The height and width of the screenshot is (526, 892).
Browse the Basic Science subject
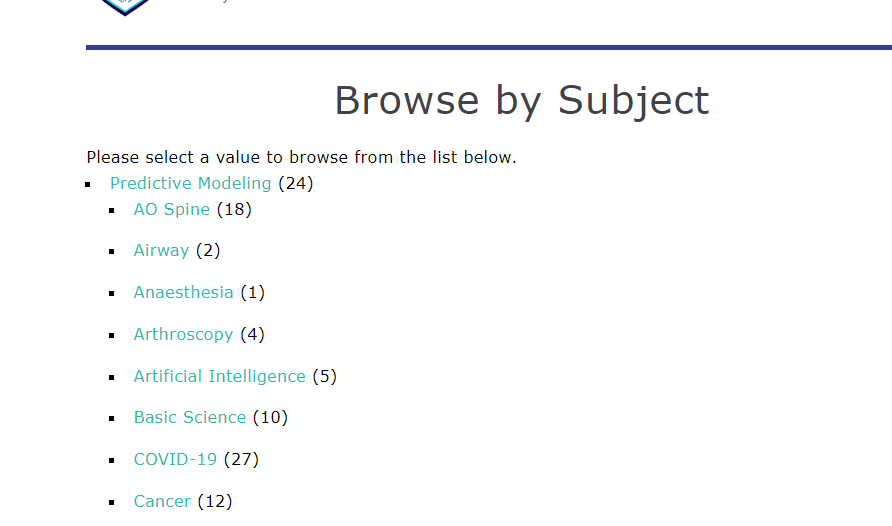pyautogui.click(x=190, y=417)
